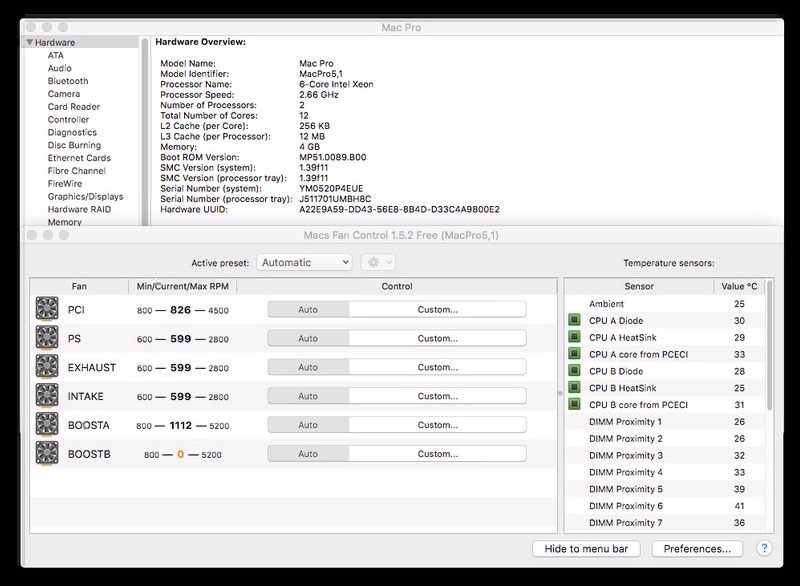Select Ethernet Cards in the sidebar
Image resolution: width=800 pixels, height=586 pixels.
pos(79,158)
